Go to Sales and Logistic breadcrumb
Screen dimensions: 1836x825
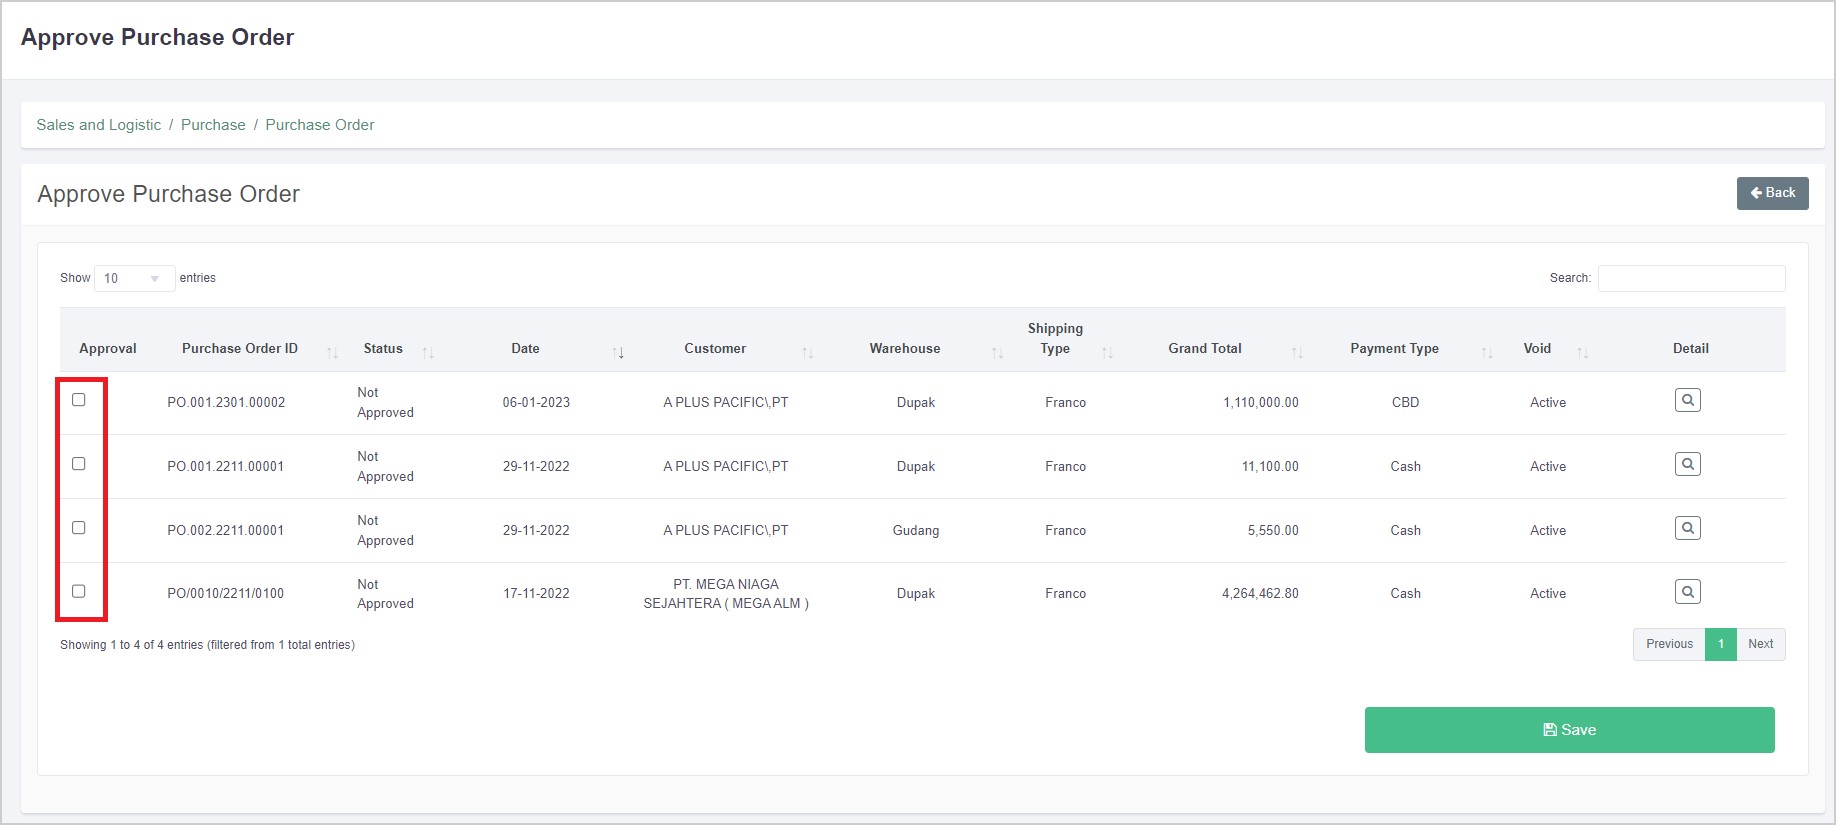(98, 125)
